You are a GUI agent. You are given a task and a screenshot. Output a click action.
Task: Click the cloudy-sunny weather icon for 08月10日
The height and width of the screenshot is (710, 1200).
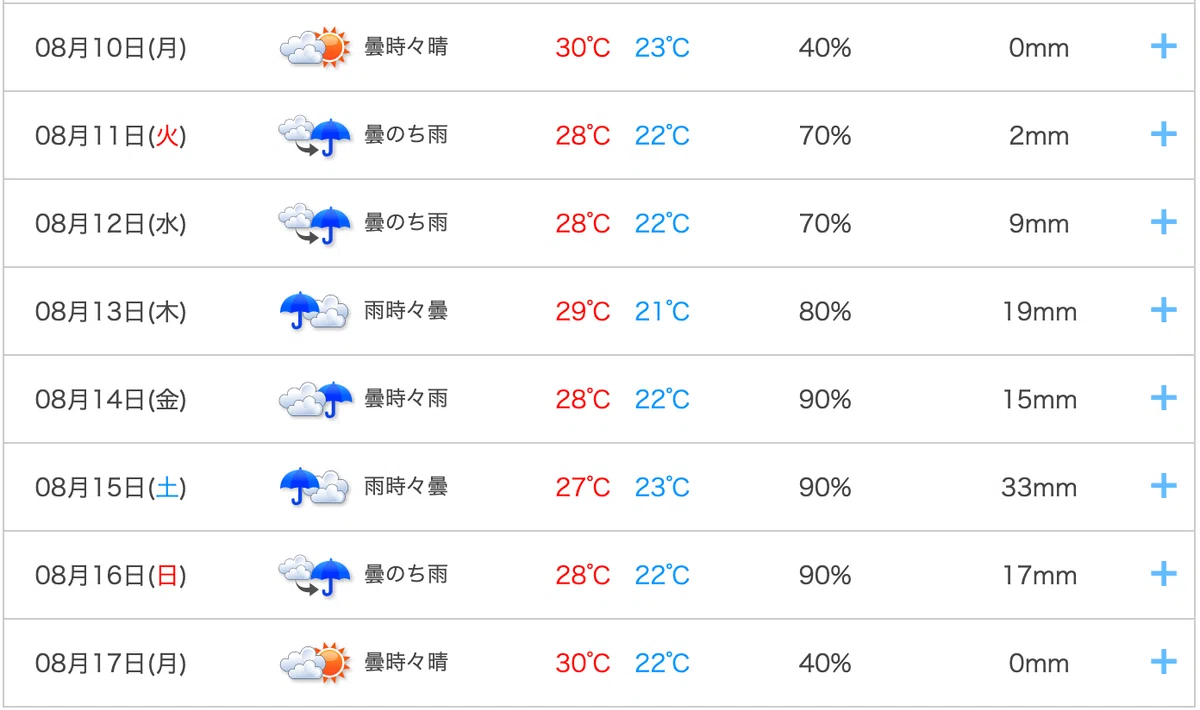315,47
